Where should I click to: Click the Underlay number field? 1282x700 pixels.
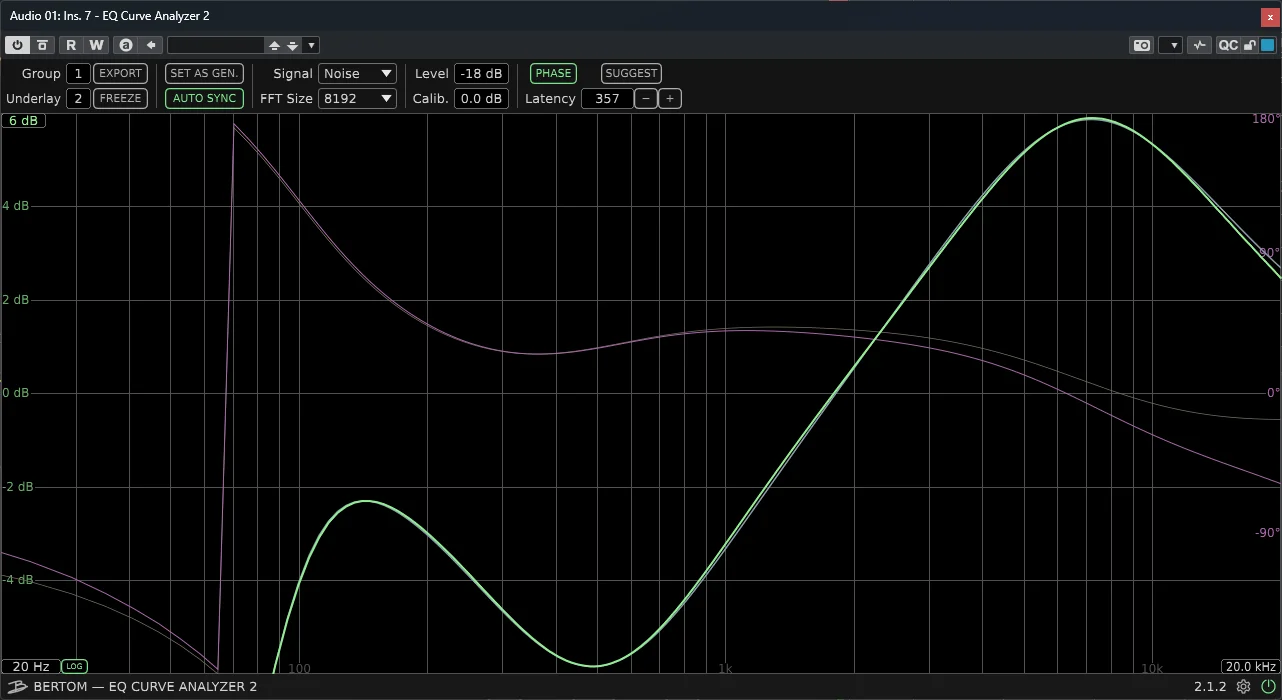click(x=78, y=98)
